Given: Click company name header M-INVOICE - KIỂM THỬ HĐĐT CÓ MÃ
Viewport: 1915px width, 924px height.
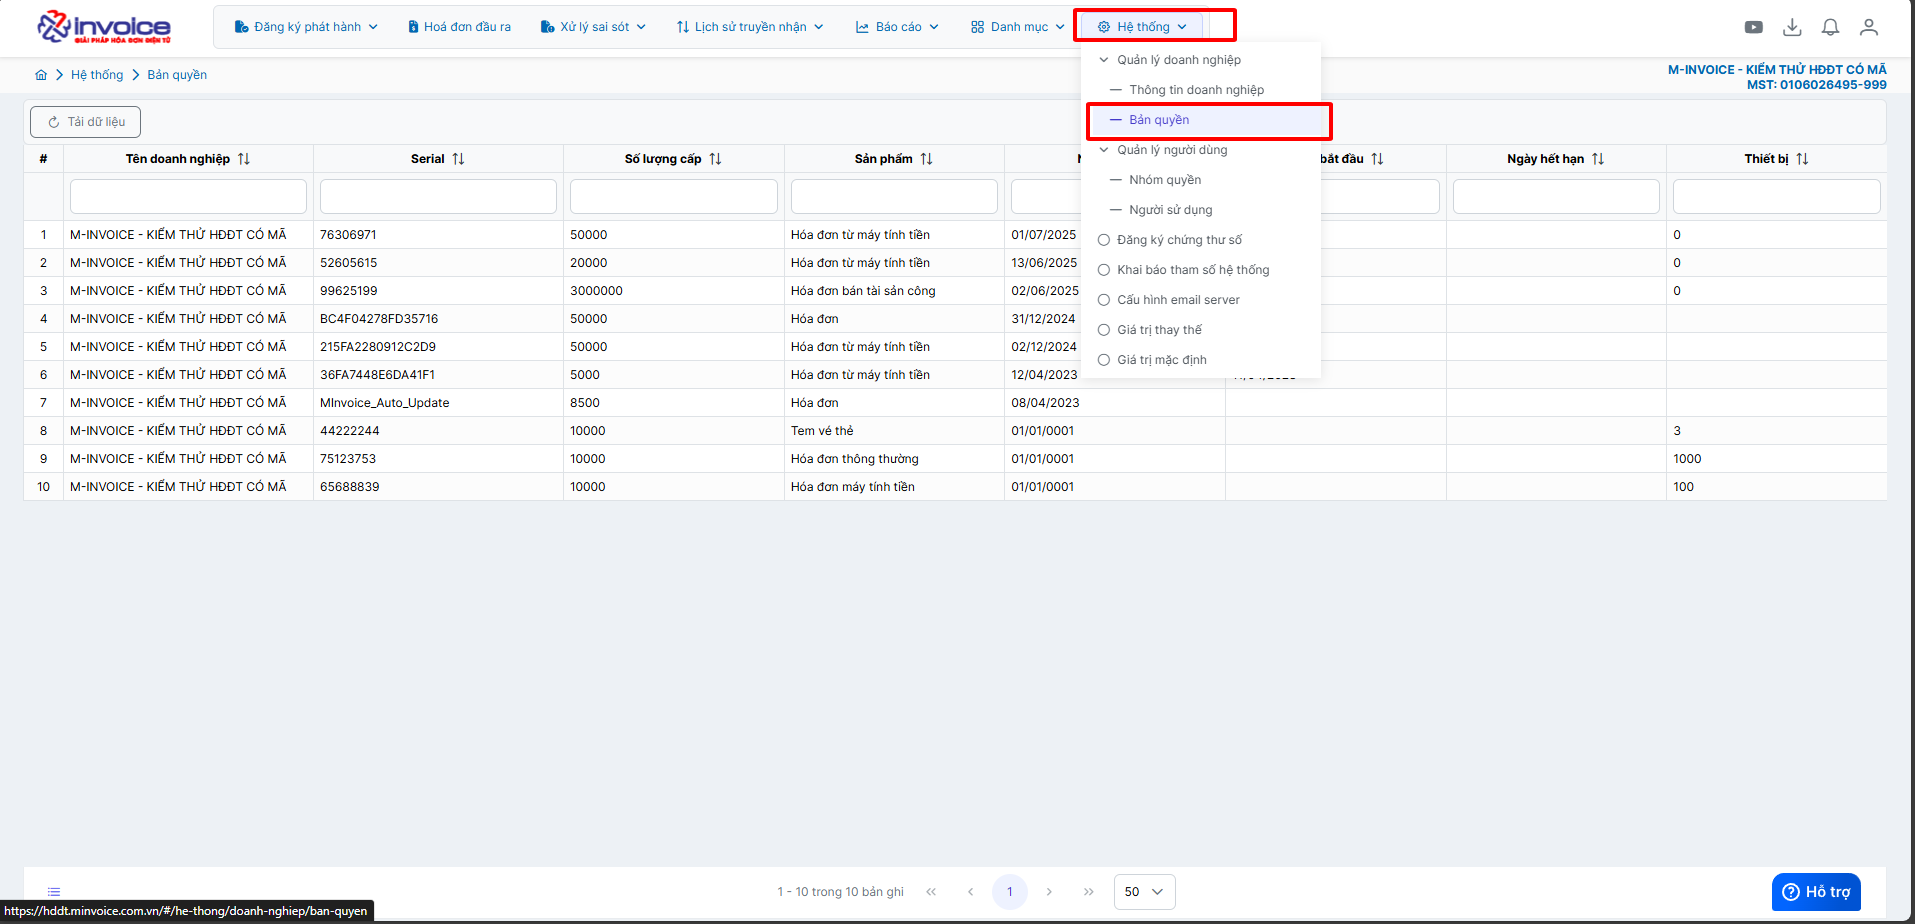Looking at the screenshot, I should 1777,70.
